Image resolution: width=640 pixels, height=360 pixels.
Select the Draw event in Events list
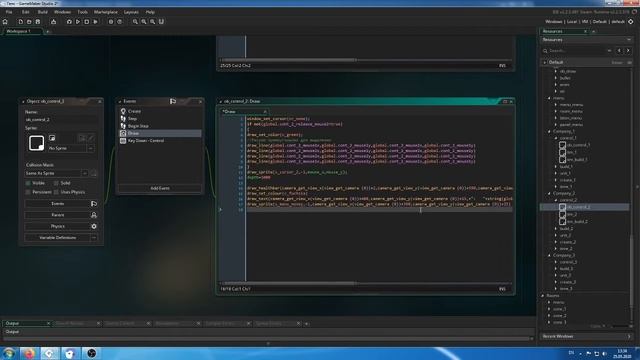point(160,133)
